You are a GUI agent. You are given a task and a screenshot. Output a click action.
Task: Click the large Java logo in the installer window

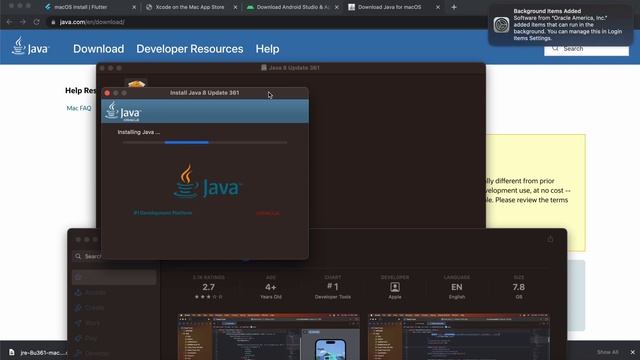(x=207, y=182)
